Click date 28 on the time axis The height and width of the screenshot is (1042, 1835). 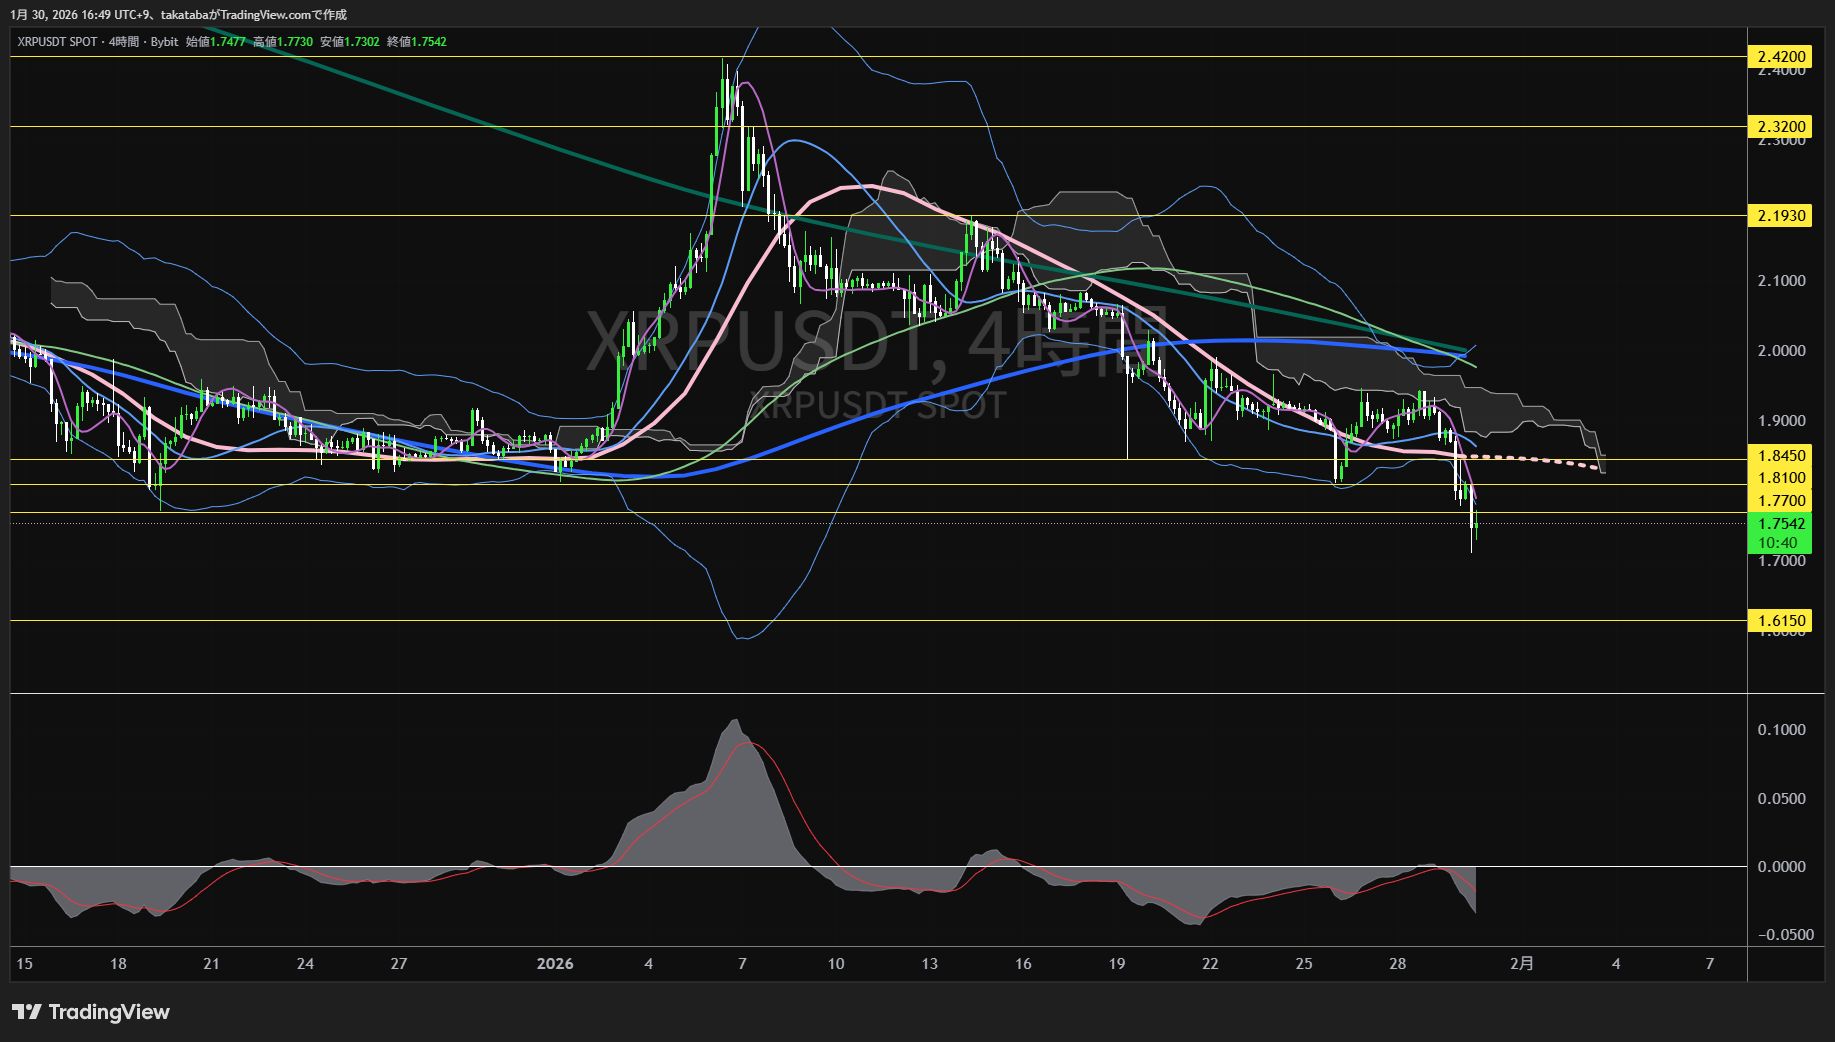[1397, 964]
